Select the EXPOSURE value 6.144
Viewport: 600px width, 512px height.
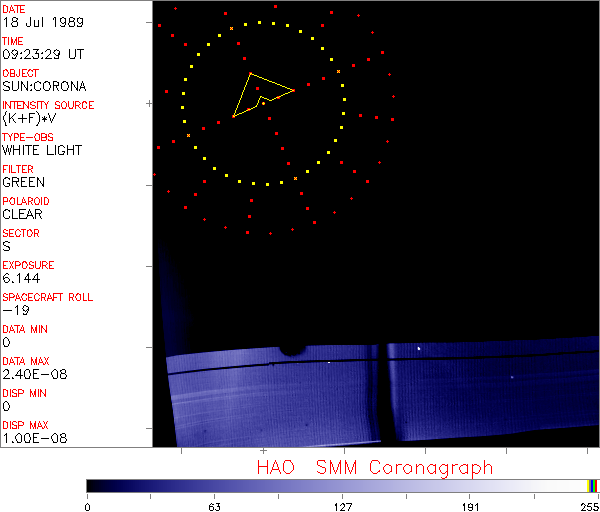pyautogui.click(x=21, y=278)
